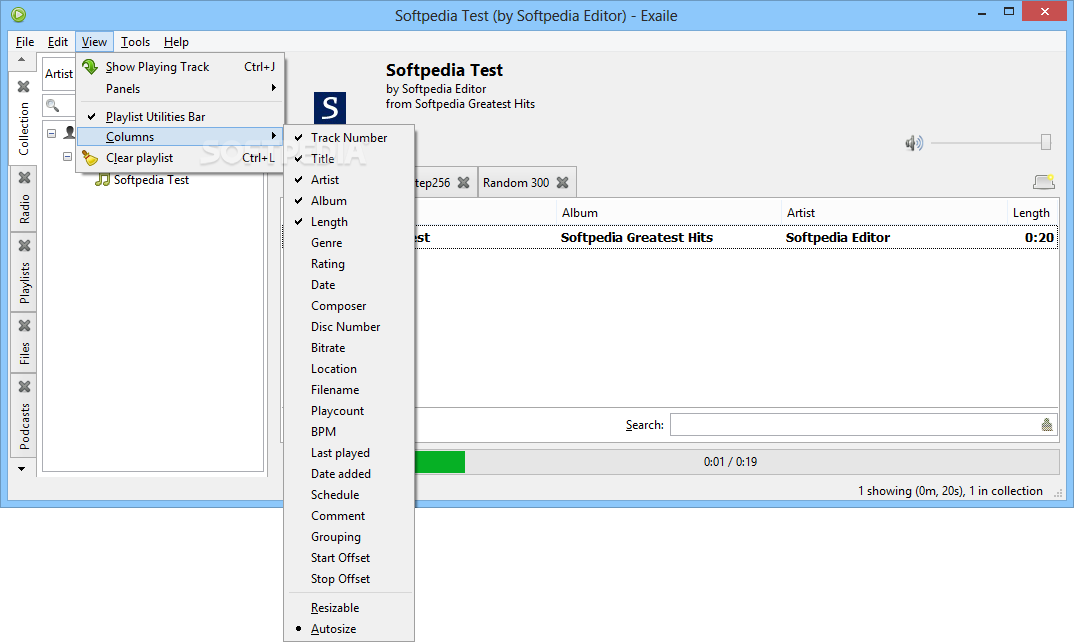Viewport: 1074px width, 642px height.
Task: Seek in the playback progress bar
Action: 736,462
